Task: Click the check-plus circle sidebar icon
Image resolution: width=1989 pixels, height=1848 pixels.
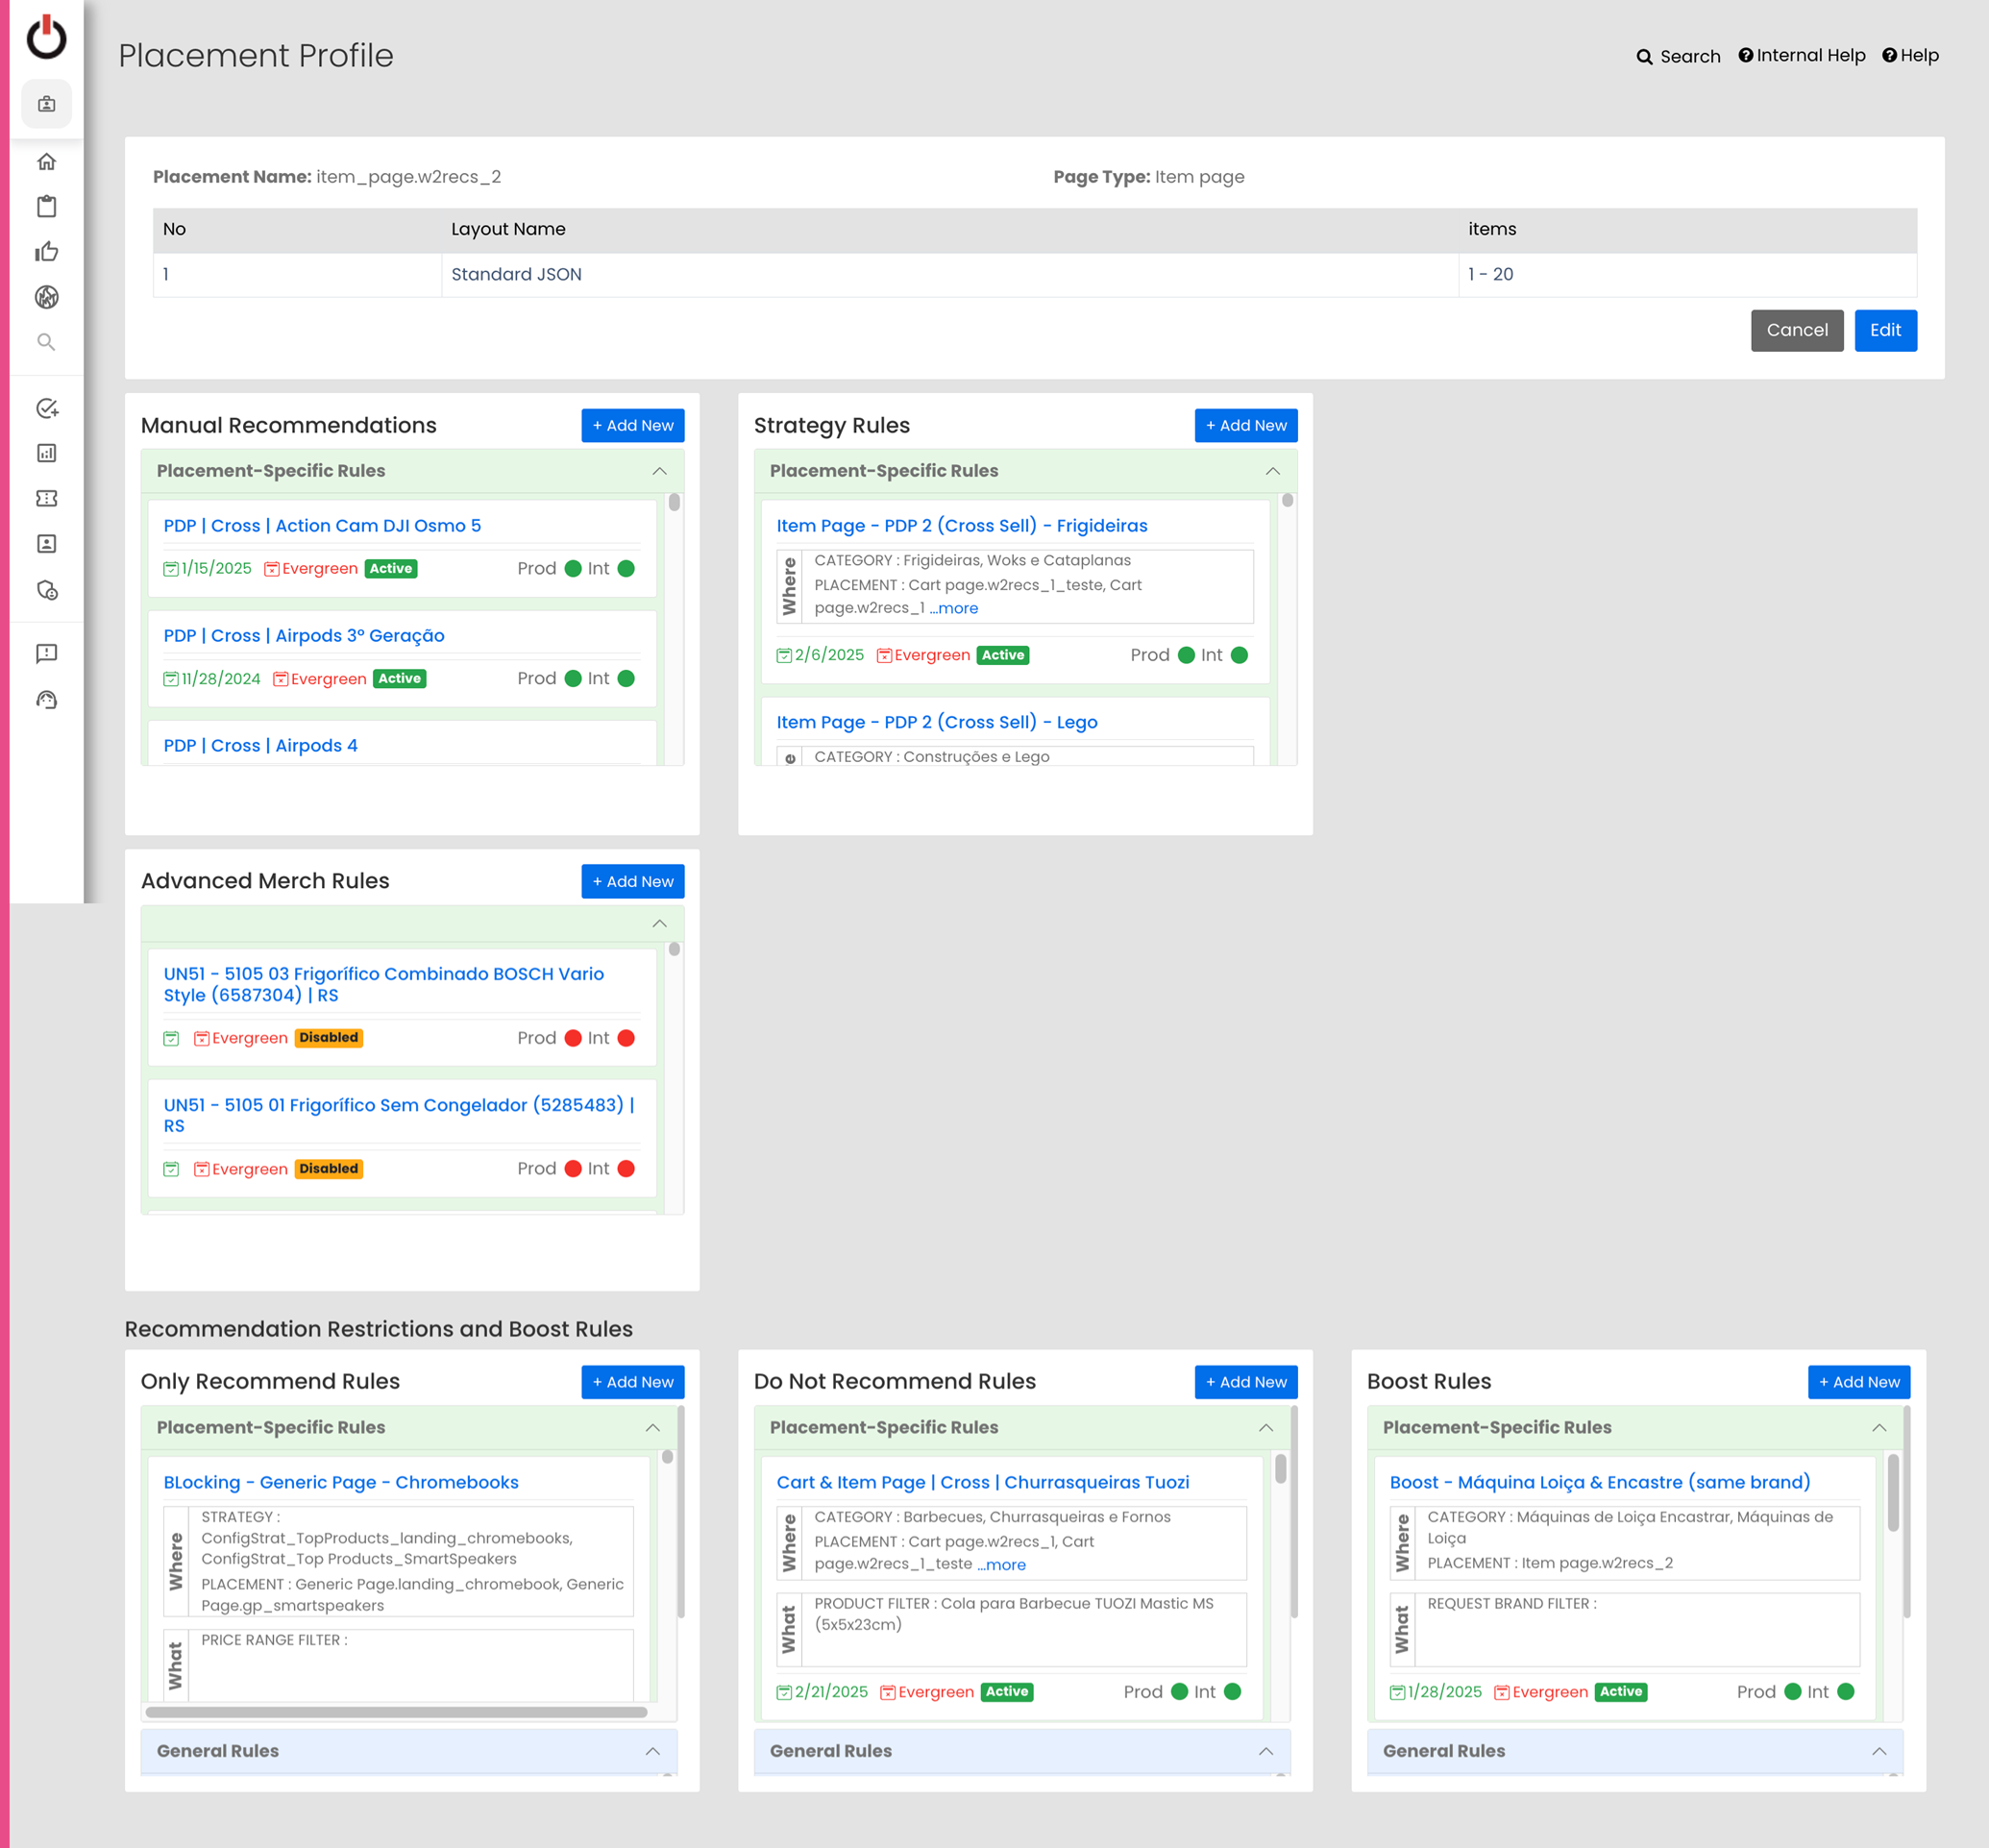Action: point(46,408)
